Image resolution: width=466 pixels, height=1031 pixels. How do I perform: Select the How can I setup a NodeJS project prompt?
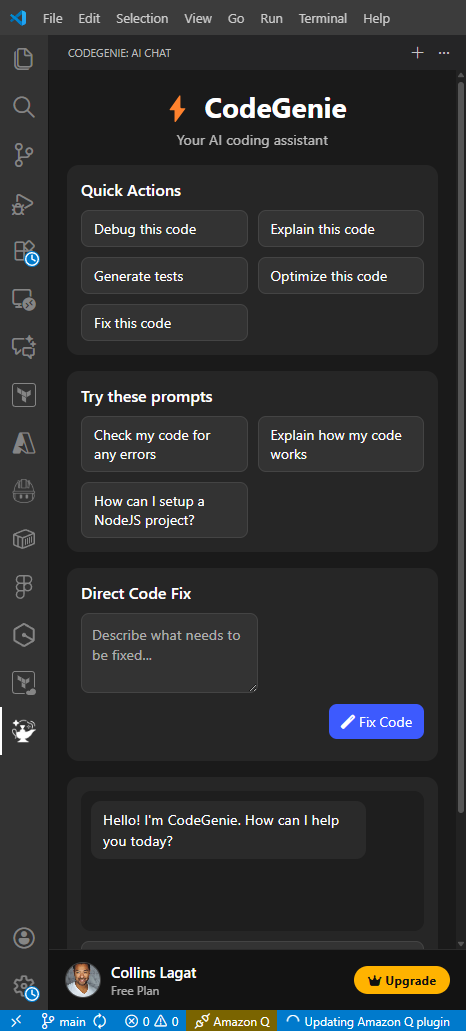(x=164, y=510)
